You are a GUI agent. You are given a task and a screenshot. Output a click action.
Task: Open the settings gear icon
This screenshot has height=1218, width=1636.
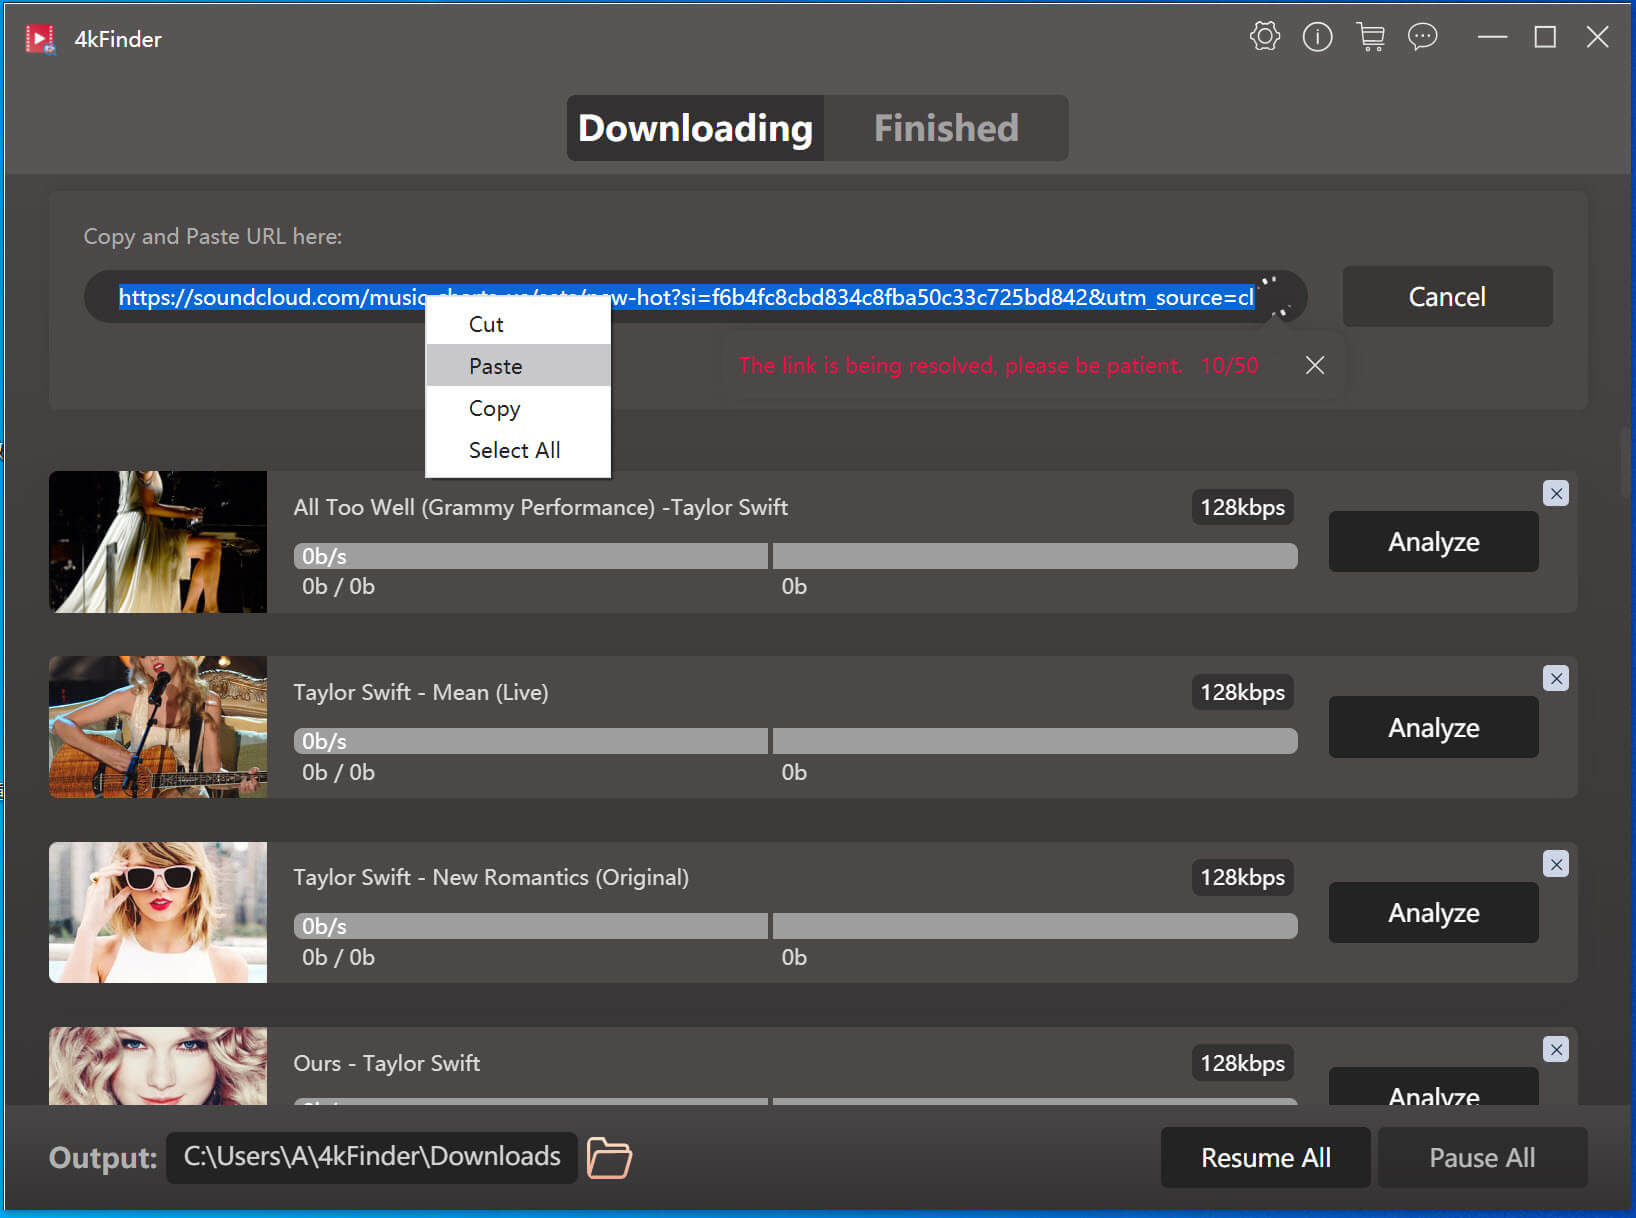pyautogui.click(x=1264, y=38)
